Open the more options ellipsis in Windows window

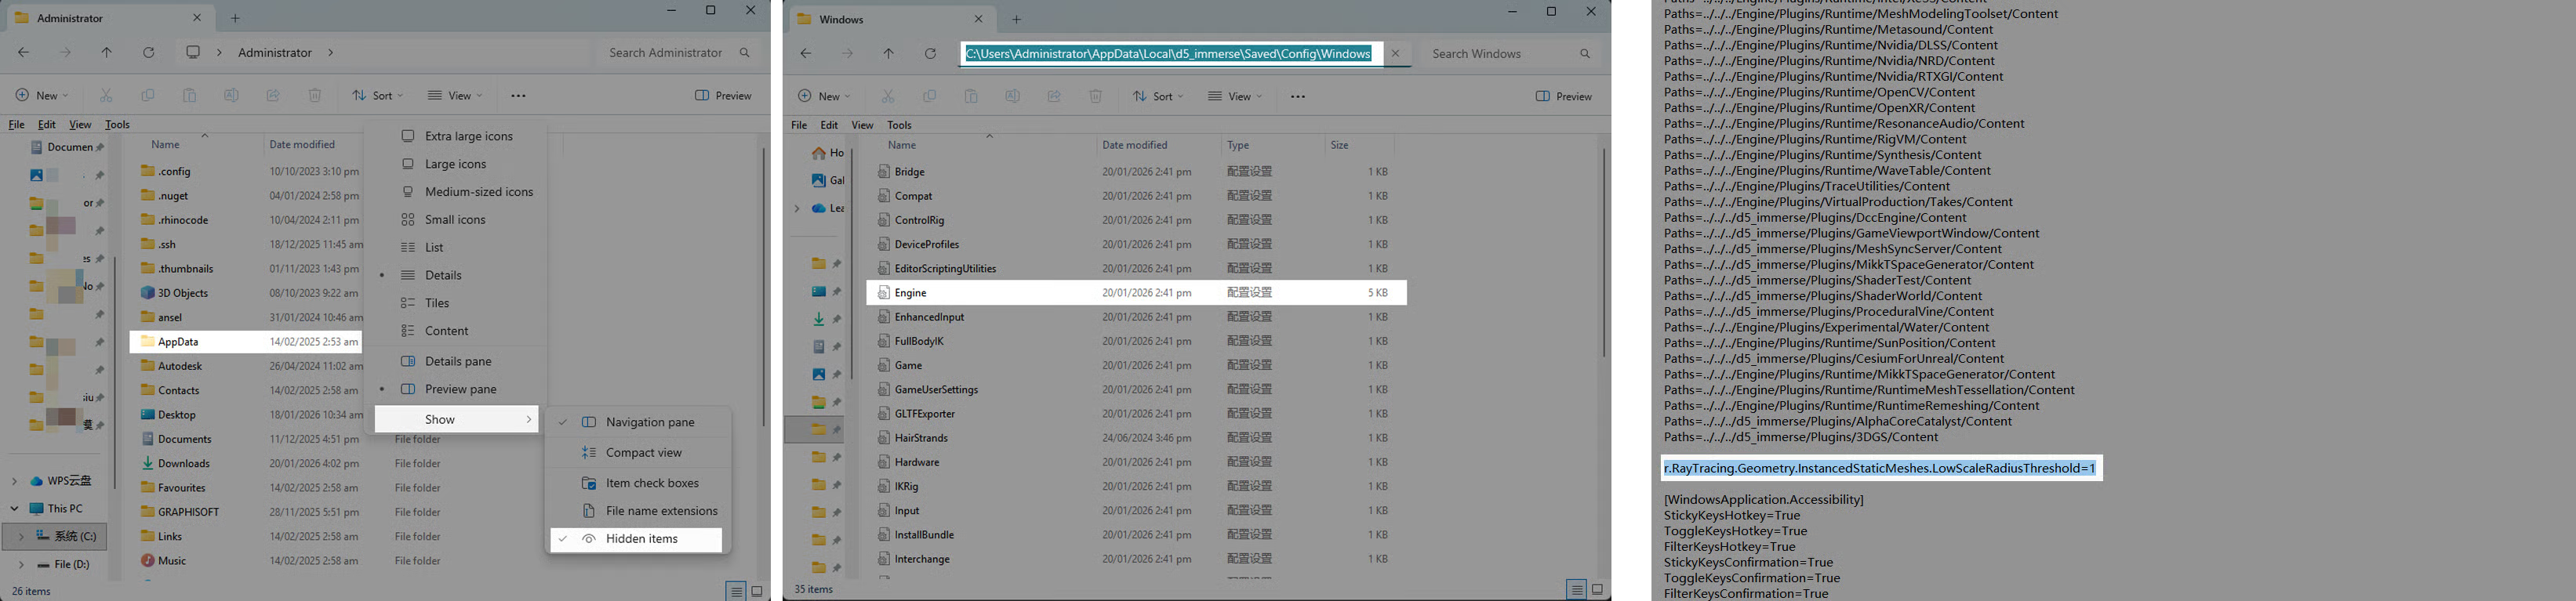1298,97
